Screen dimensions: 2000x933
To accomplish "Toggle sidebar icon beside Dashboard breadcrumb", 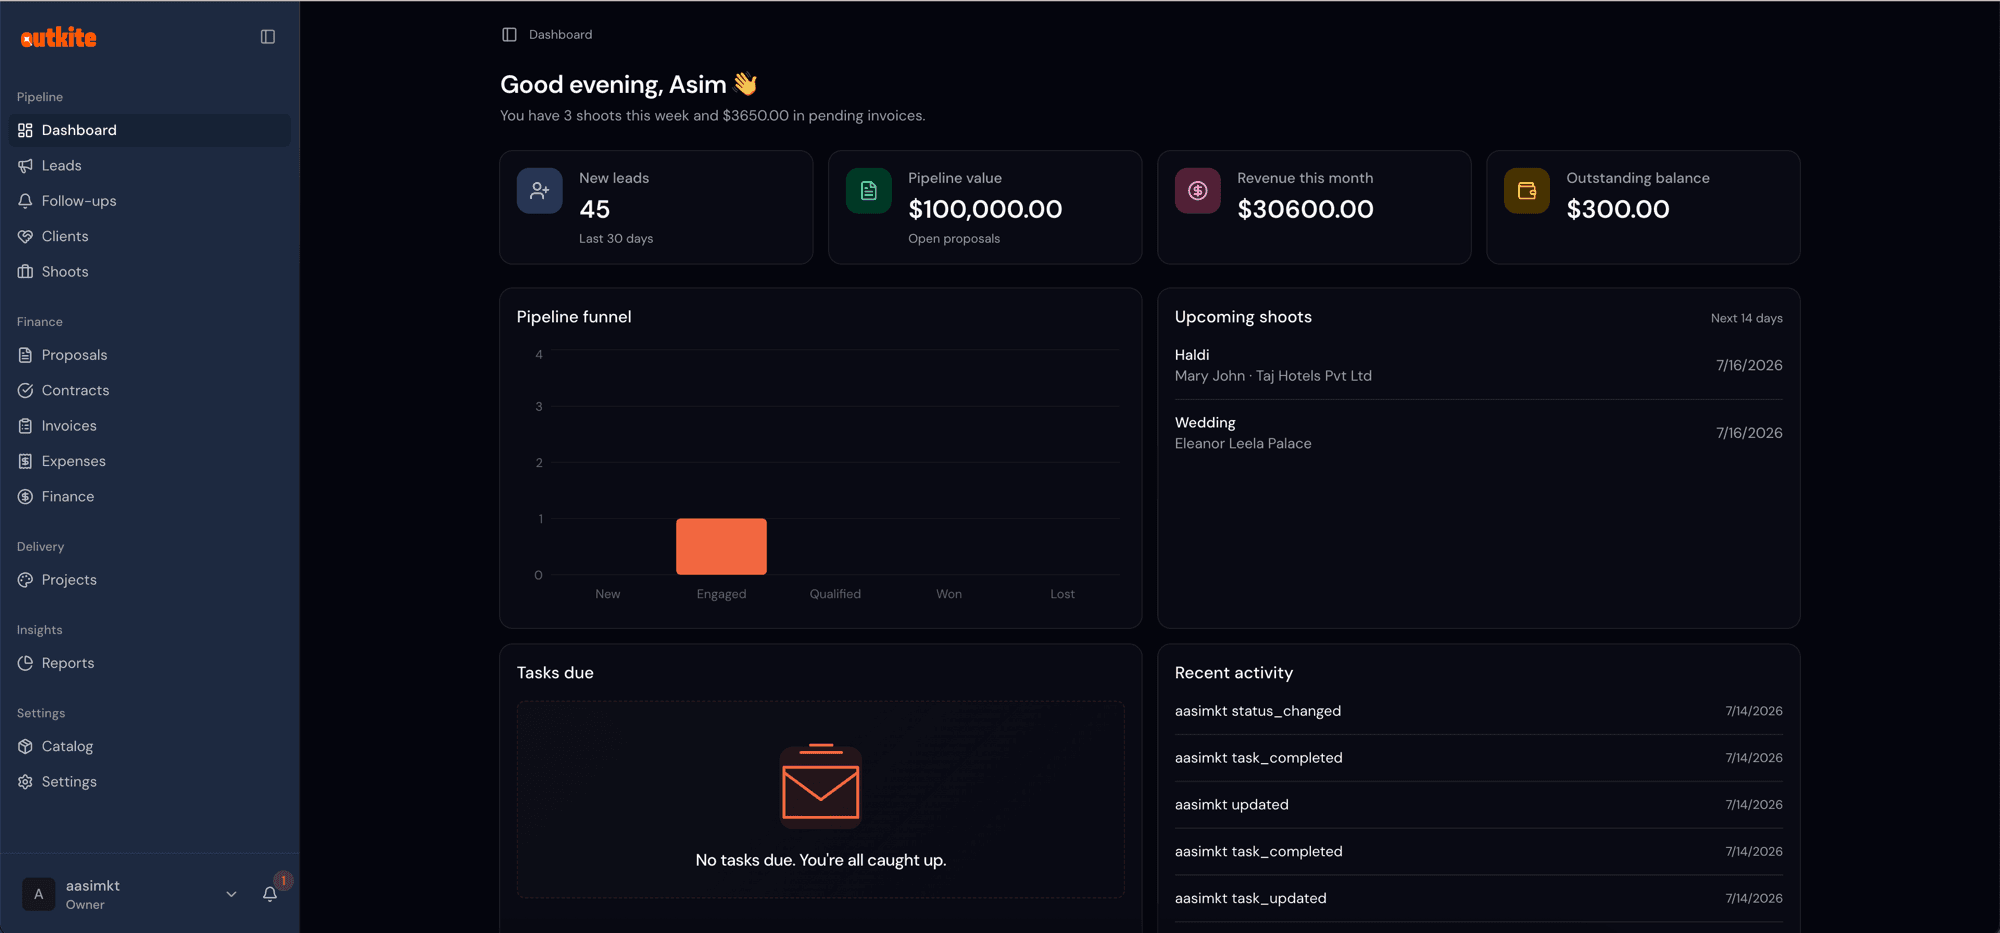I will tap(509, 35).
